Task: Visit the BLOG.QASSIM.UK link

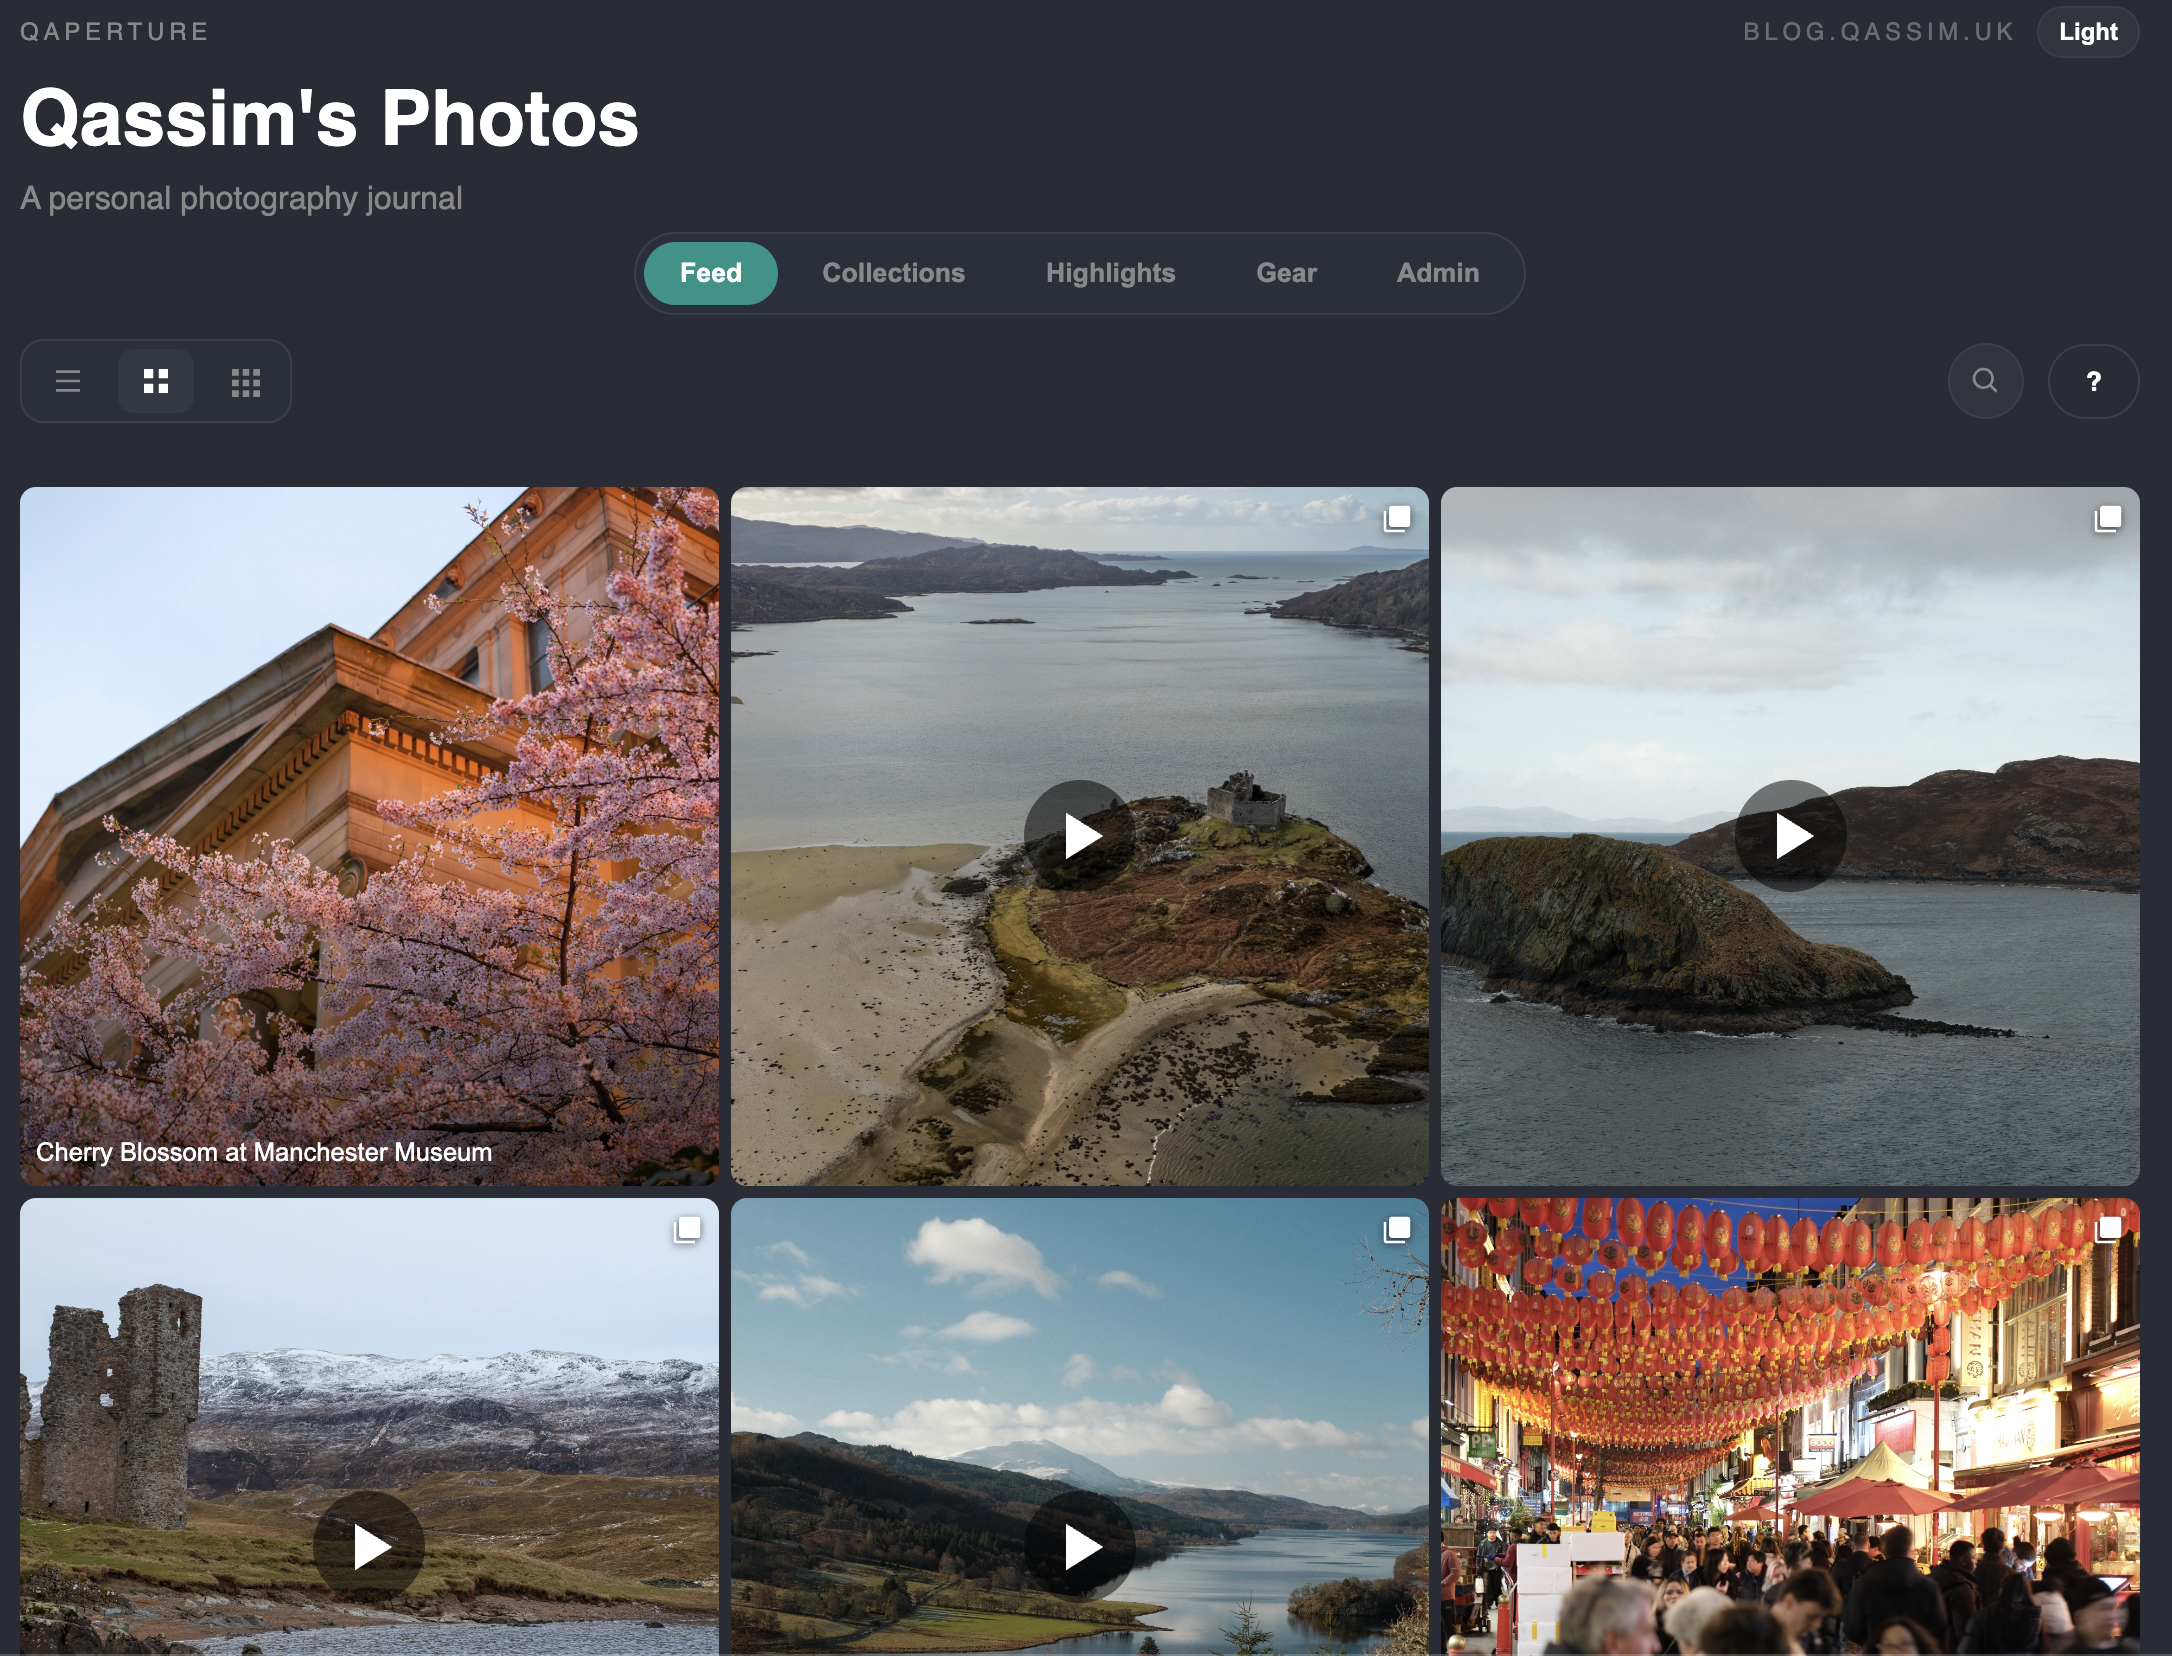Action: pyautogui.click(x=1878, y=32)
